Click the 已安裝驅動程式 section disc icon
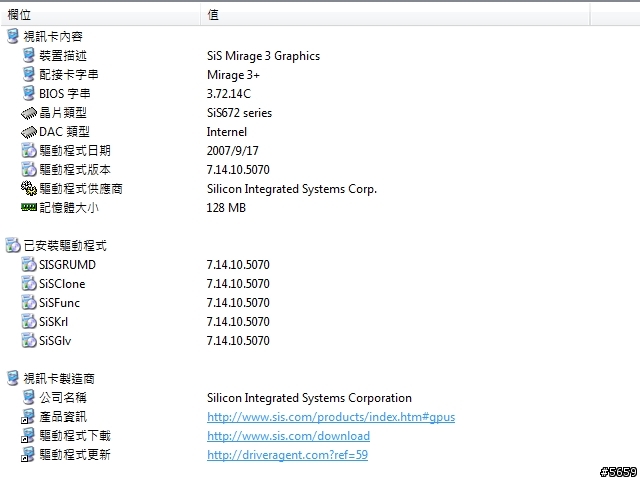Image resolution: width=640 pixels, height=480 pixels. (x=13, y=245)
